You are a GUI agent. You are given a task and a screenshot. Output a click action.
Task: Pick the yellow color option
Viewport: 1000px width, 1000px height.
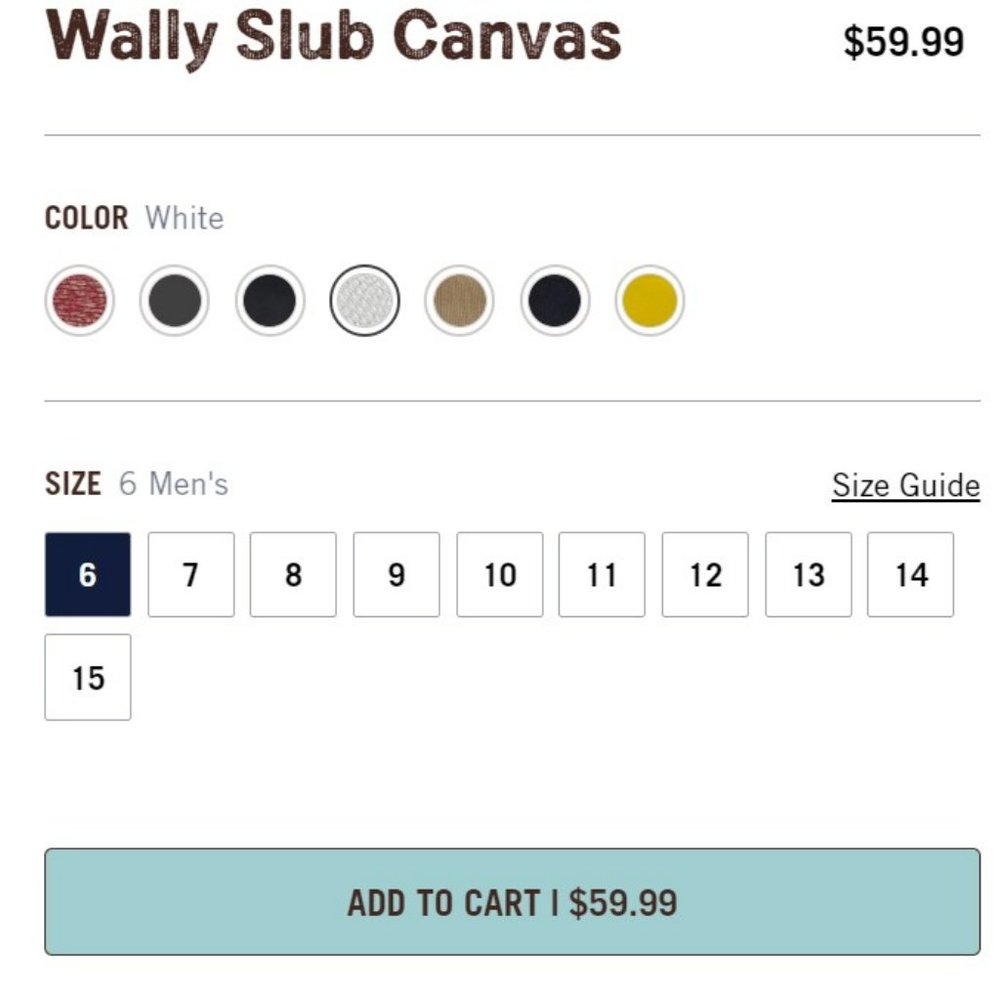pos(649,300)
